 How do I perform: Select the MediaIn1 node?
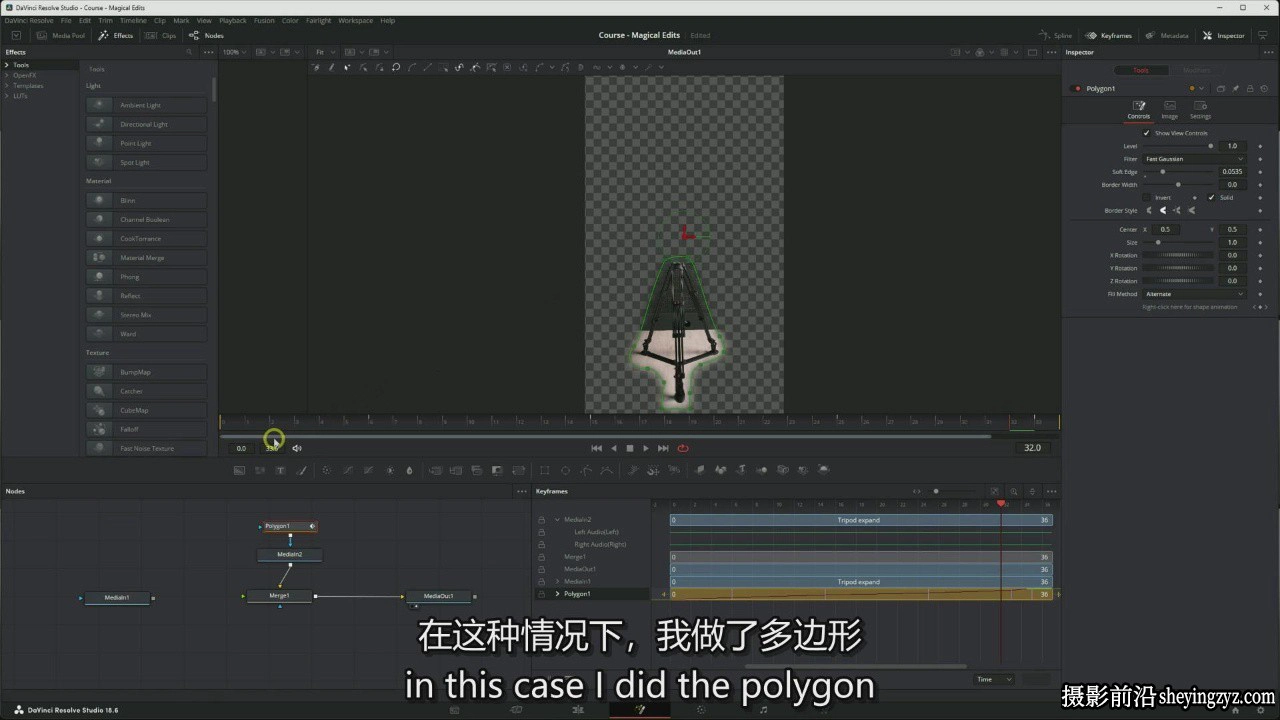point(117,598)
